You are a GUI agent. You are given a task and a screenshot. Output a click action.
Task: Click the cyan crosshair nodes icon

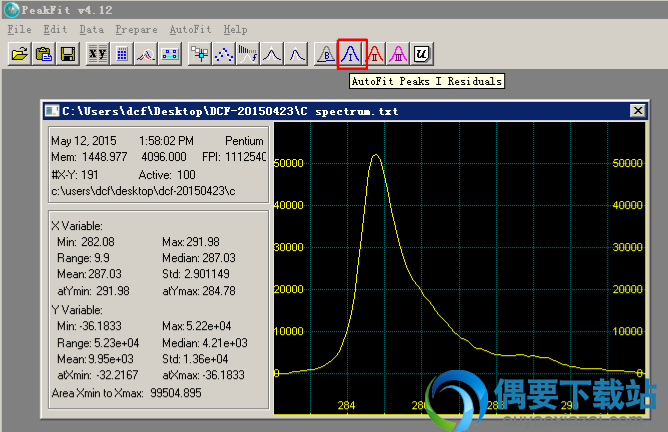pos(199,54)
